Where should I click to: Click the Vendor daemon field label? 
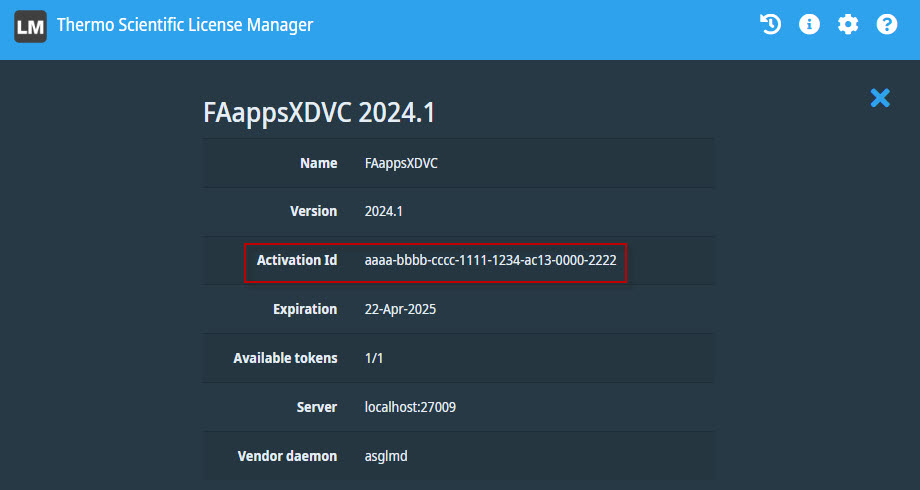[288, 456]
